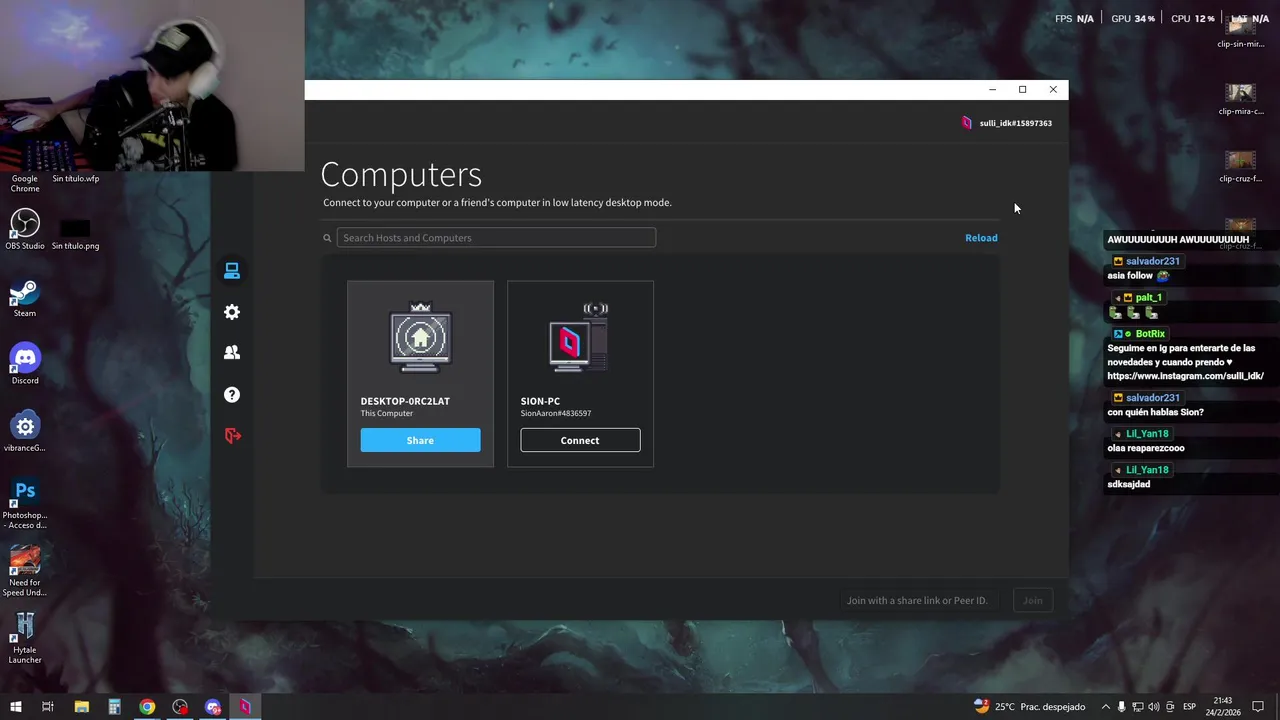The width and height of the screenshot is (1280, 720).
Task: Open the Friends icon in Parsec sidebar
Action: [232, 353]
